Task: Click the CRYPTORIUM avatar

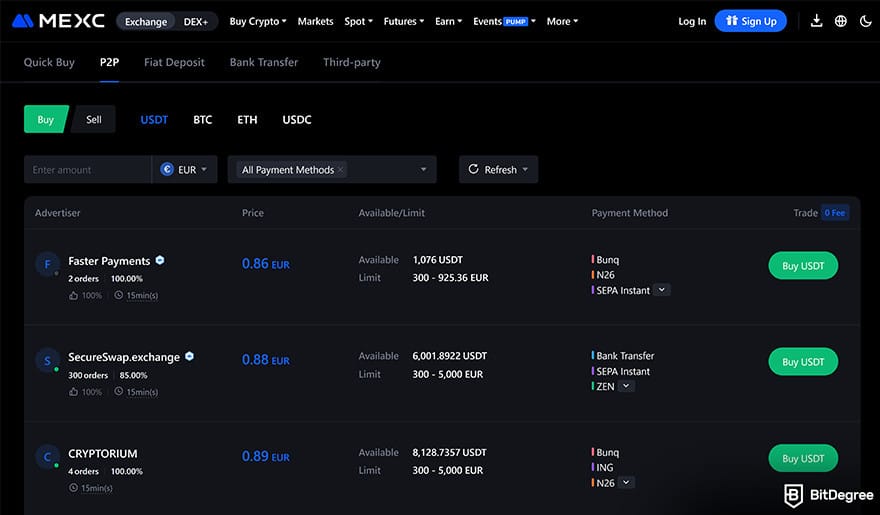Action: tap(47, 457)
